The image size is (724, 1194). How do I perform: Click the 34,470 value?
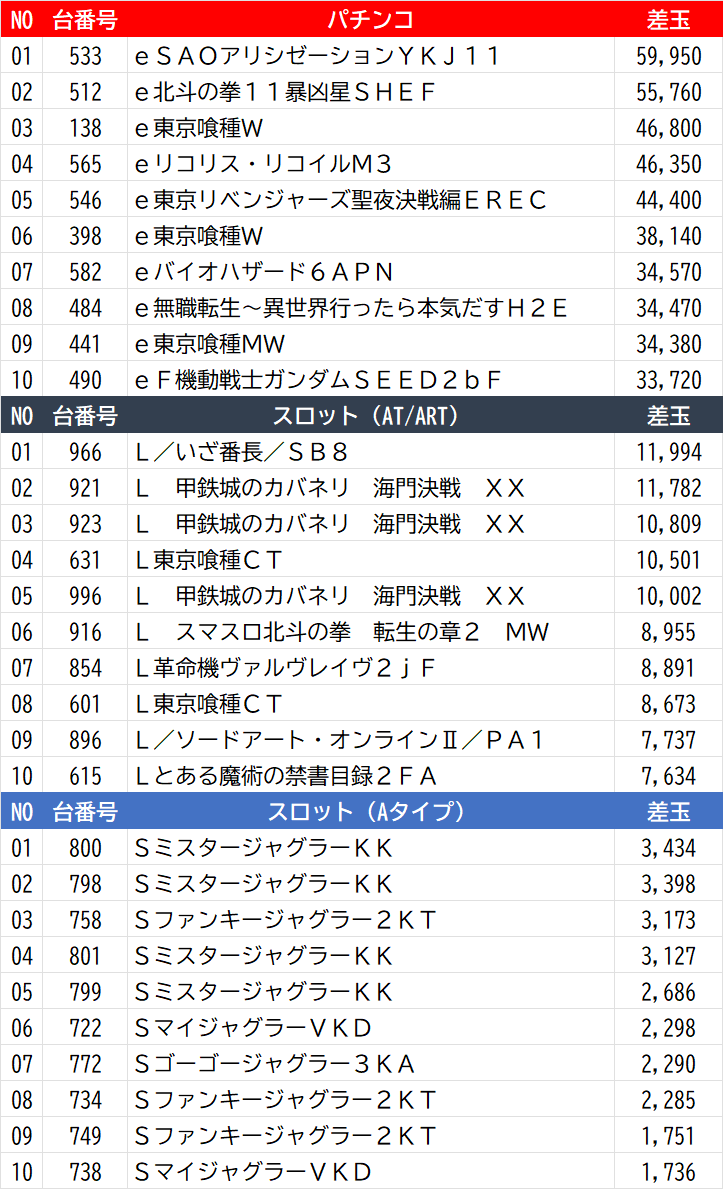[x=668, y=308]
